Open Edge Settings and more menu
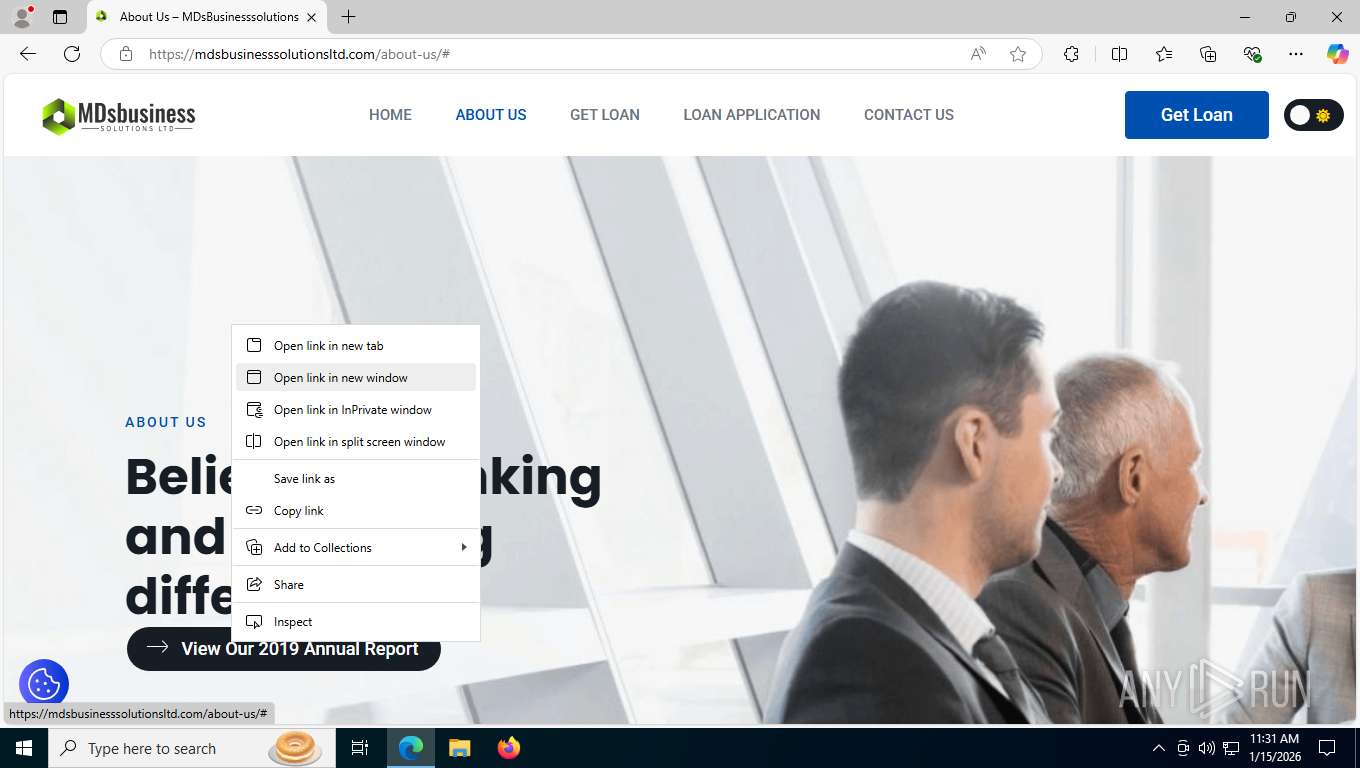 tap(1296, 54)
